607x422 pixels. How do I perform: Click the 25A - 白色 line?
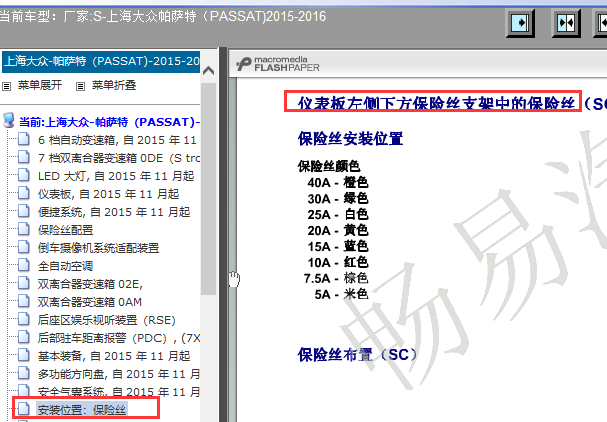point(338,214)
